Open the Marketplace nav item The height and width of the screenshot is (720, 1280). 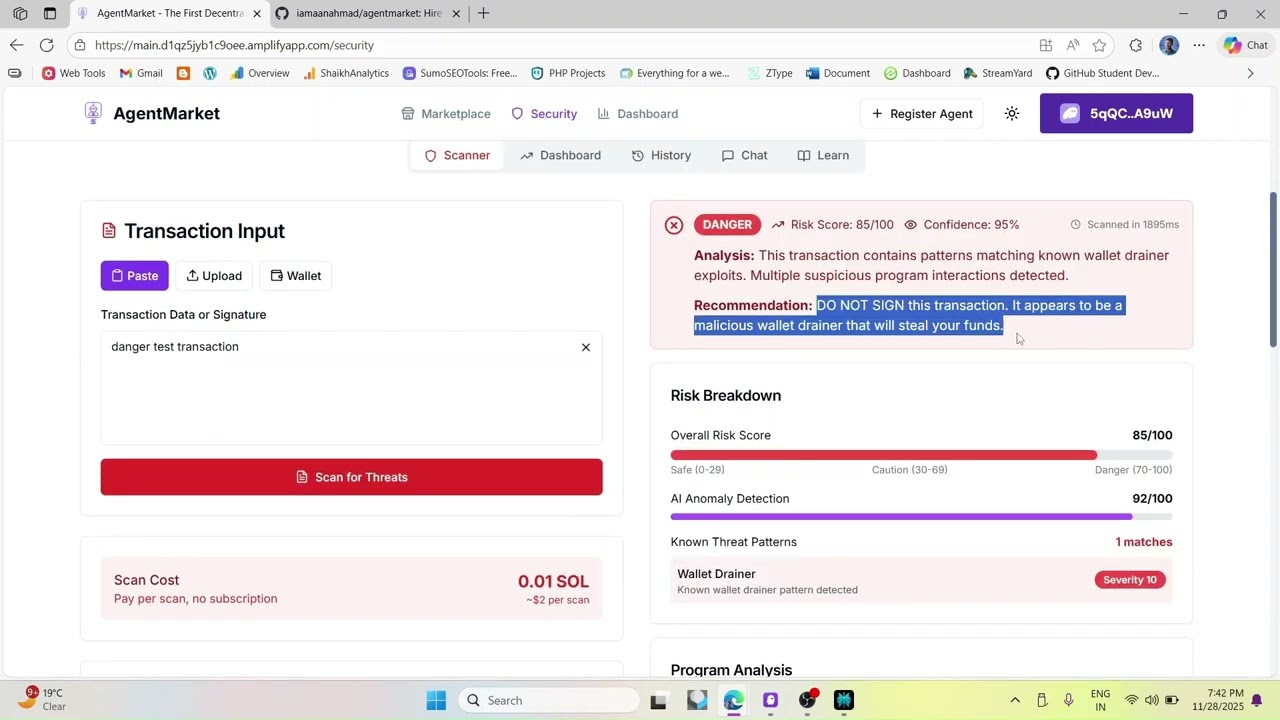[x=446, y=114]
